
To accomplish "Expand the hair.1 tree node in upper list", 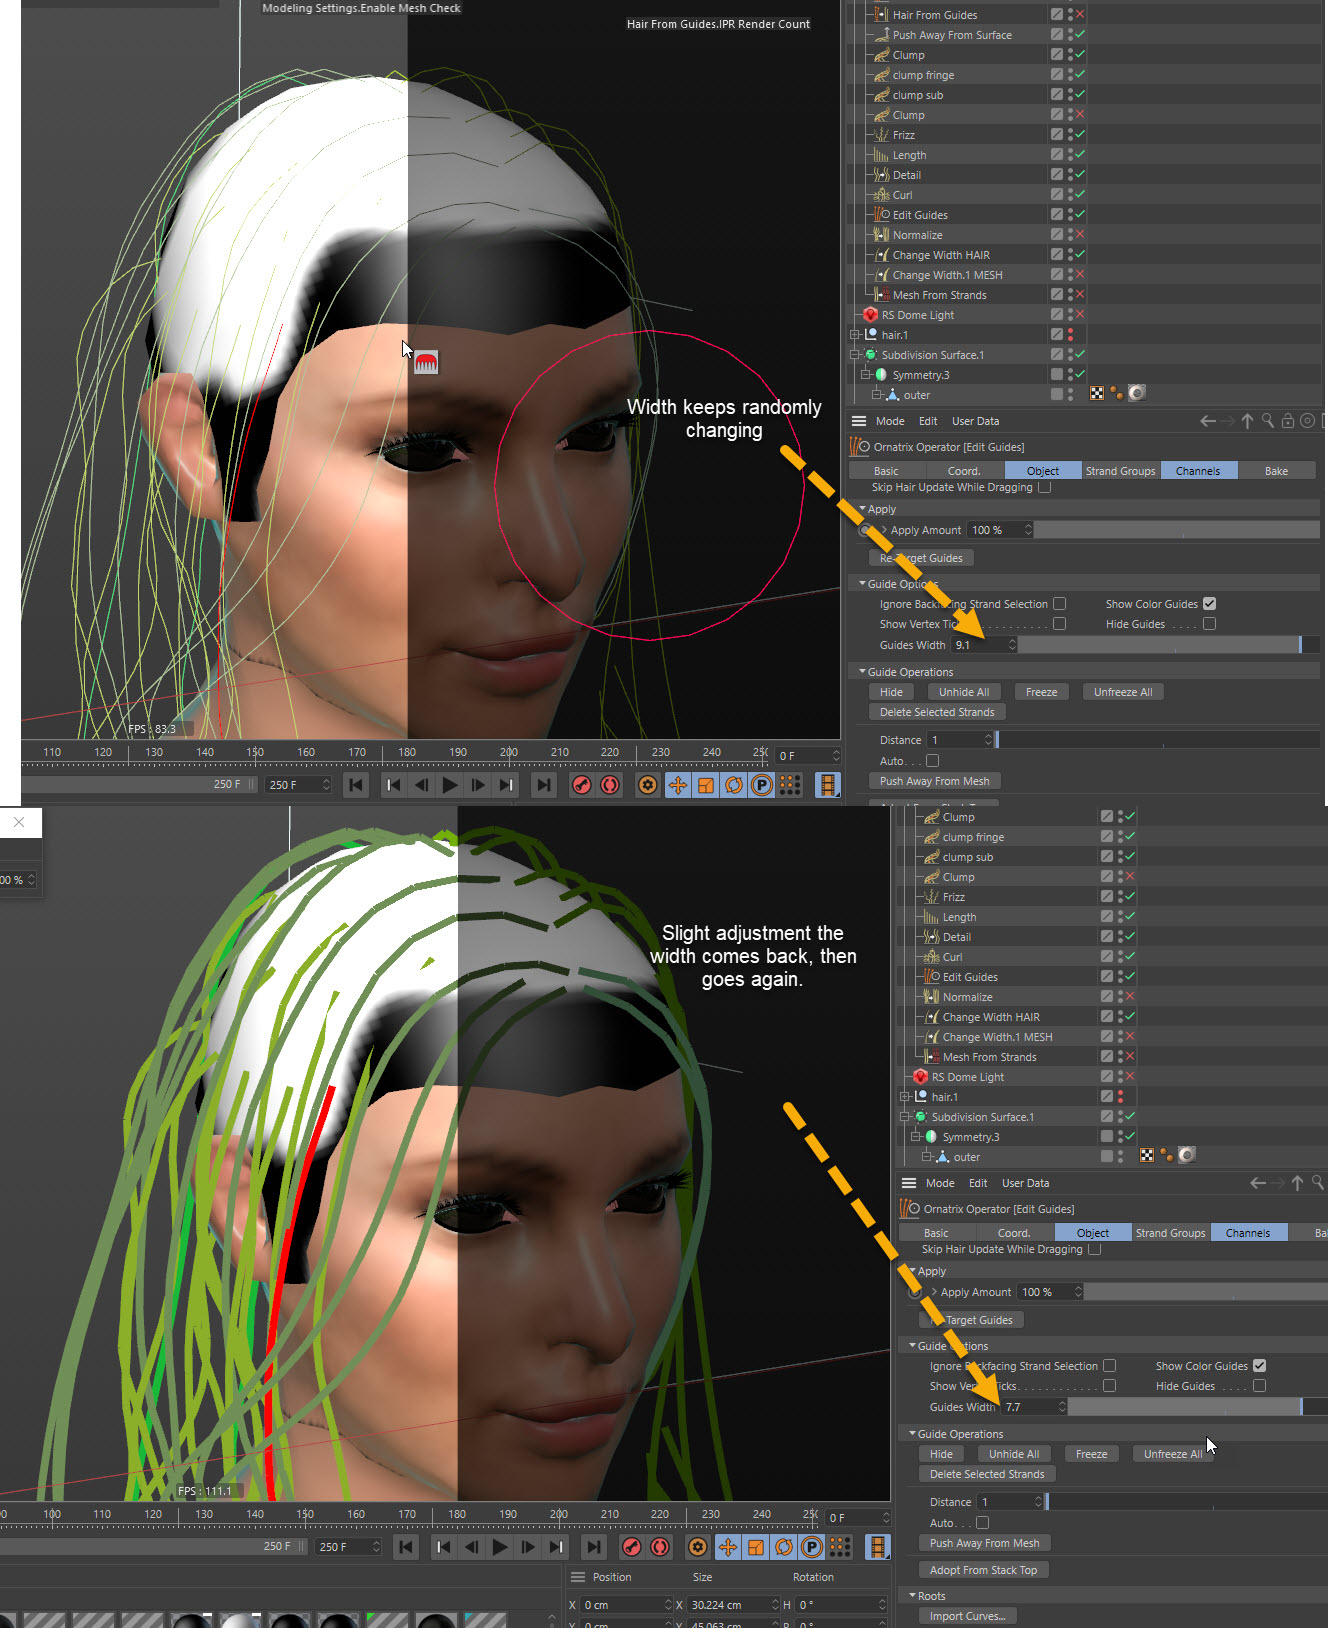I will pyautogui.click(x=854, y=335).
